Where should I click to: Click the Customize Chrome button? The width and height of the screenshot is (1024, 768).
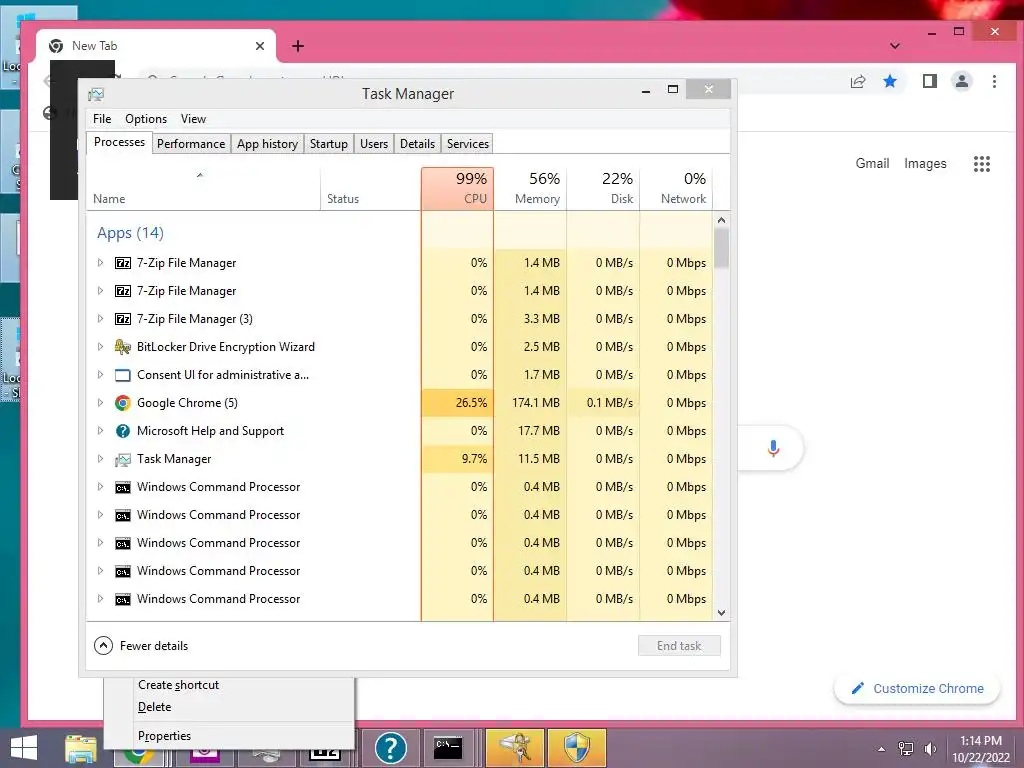tap(917, 688)
